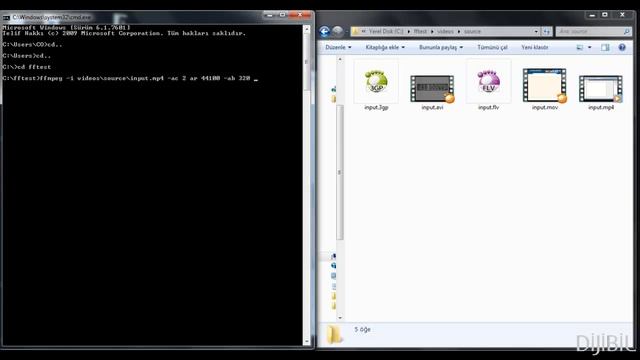This screenshot has height=360, width=640.
Task: Click the search magnifier icon
Action: 627,31
